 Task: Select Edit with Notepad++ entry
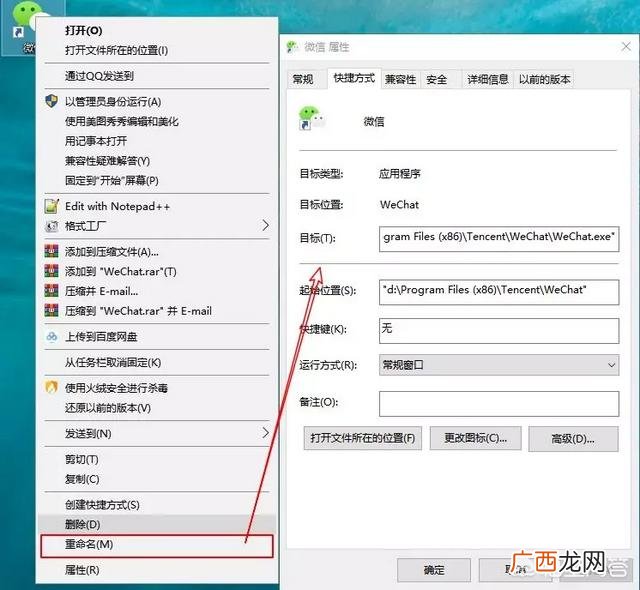pyautogui.click(x=156, y=206)
